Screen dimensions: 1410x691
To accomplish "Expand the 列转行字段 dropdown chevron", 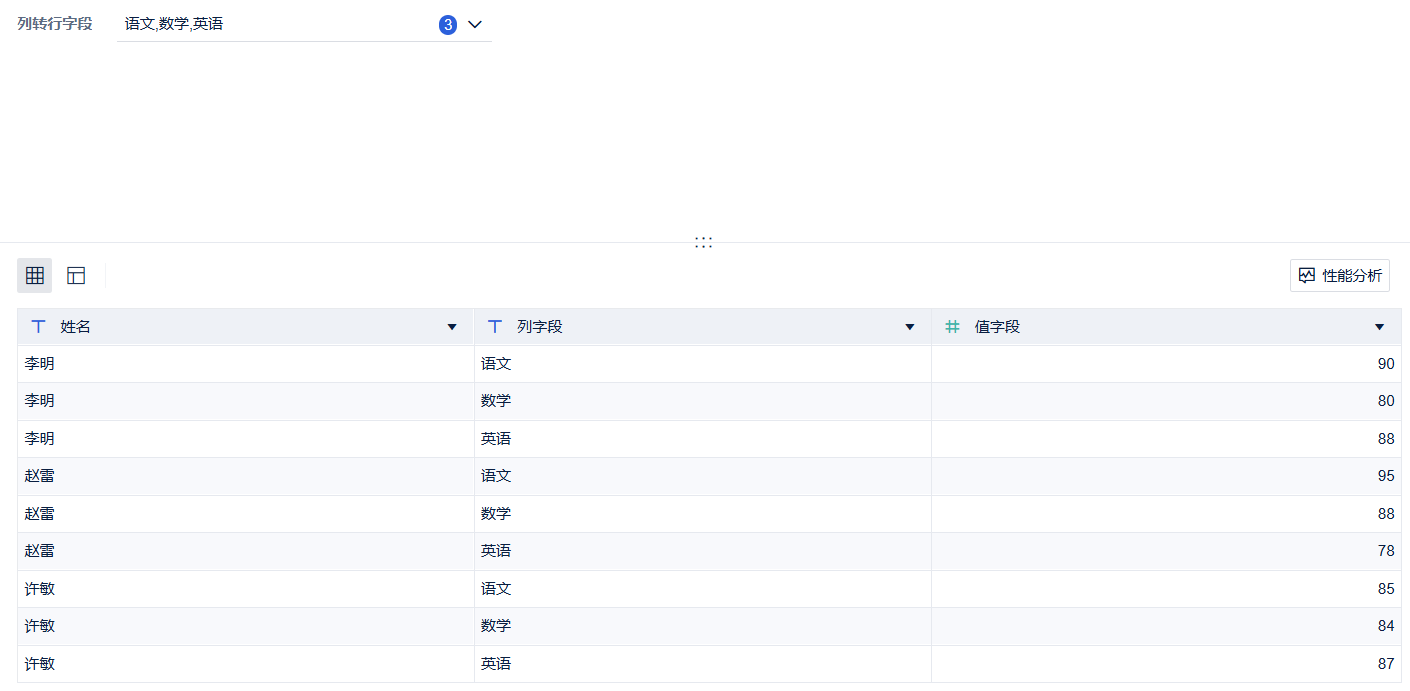I will 475,25.
